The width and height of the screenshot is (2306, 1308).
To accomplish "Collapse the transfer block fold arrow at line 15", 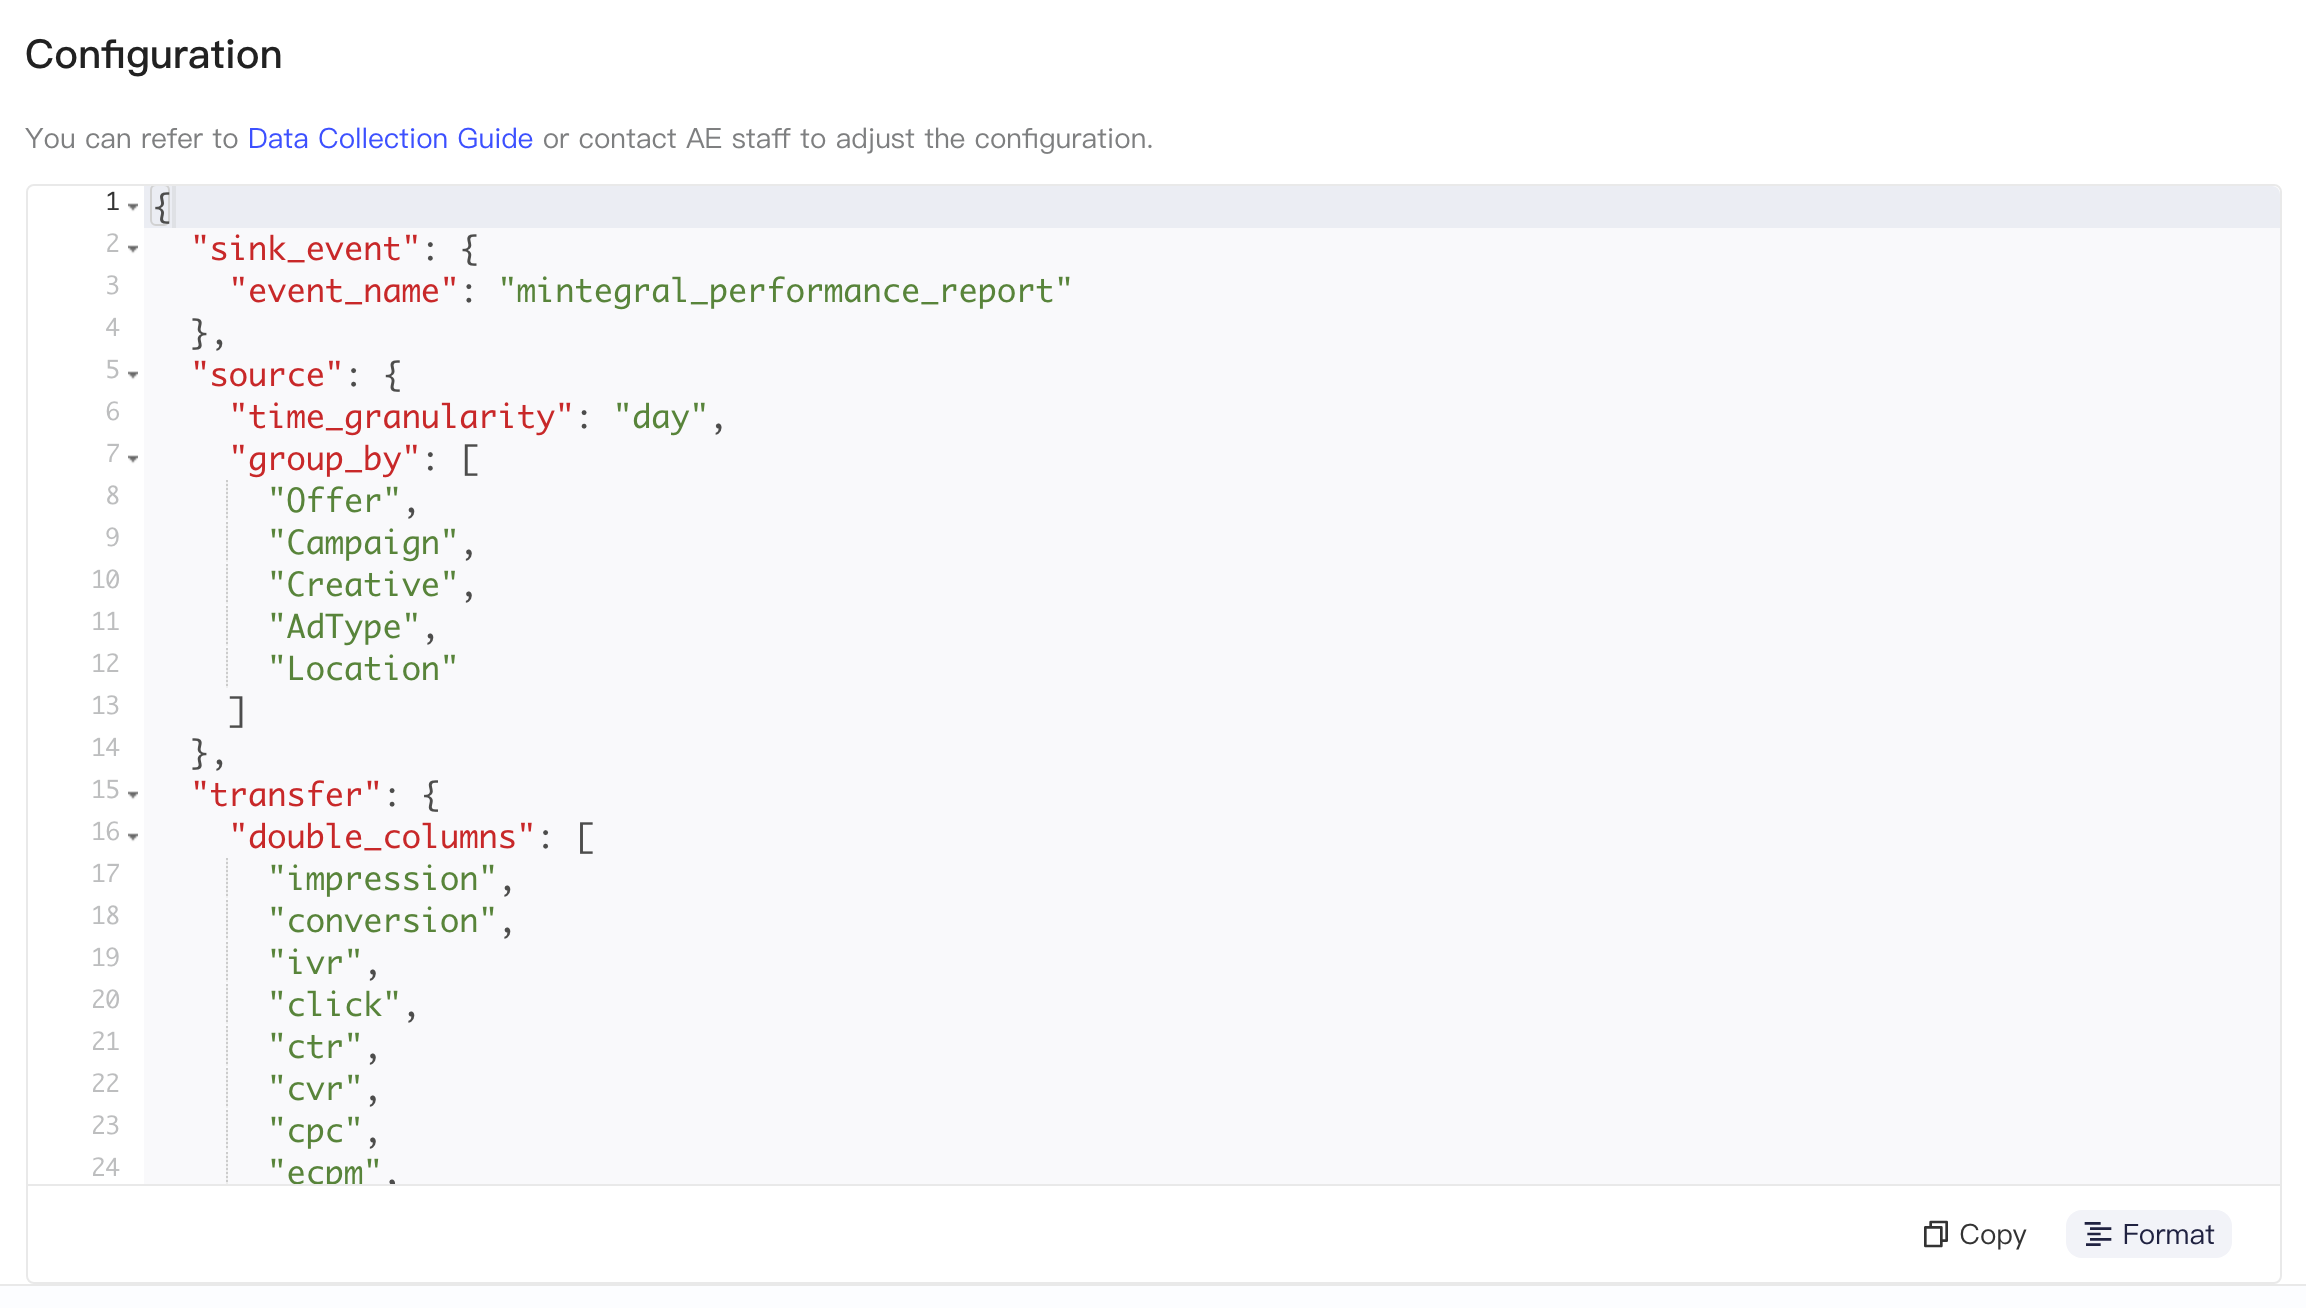I will click(x=133, y=794).
